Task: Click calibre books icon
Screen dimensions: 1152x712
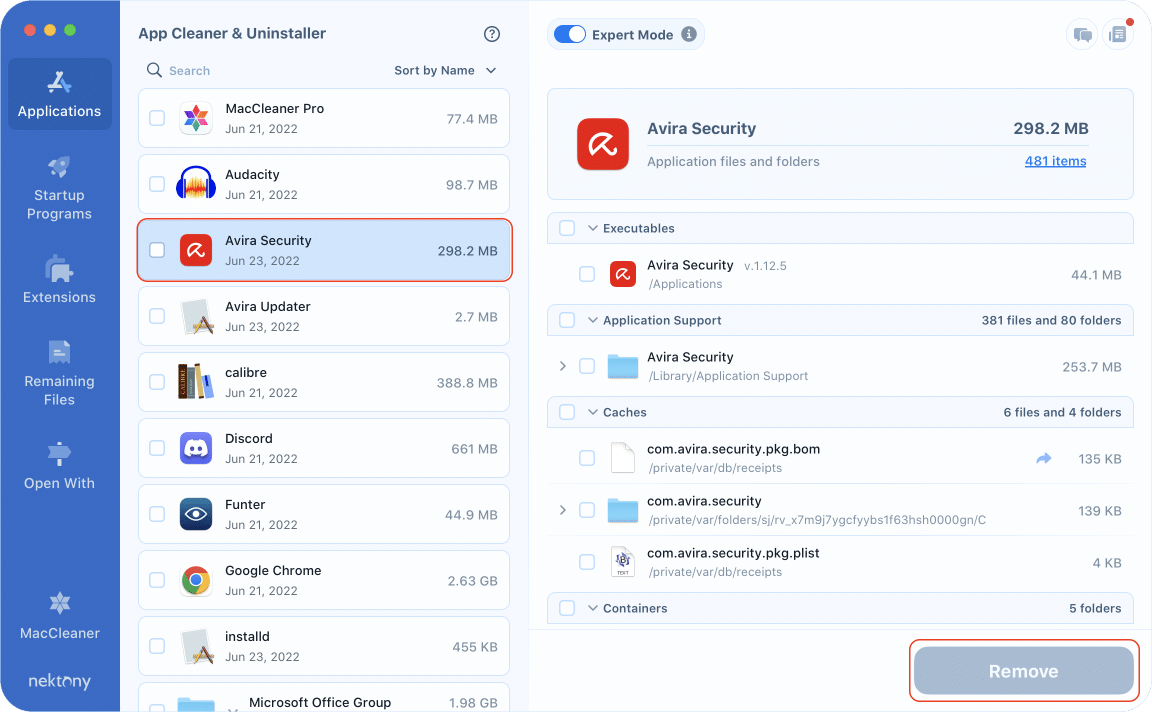Action: [196, 382]
